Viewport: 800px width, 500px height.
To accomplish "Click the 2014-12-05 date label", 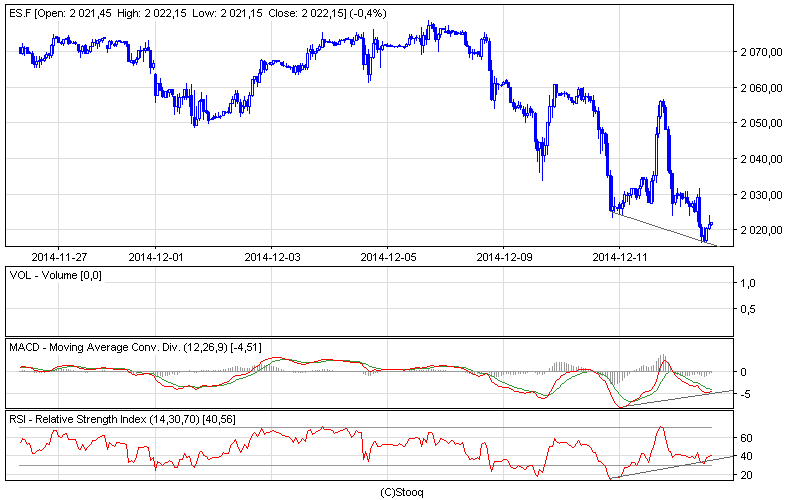I will [x=388, y=257].
